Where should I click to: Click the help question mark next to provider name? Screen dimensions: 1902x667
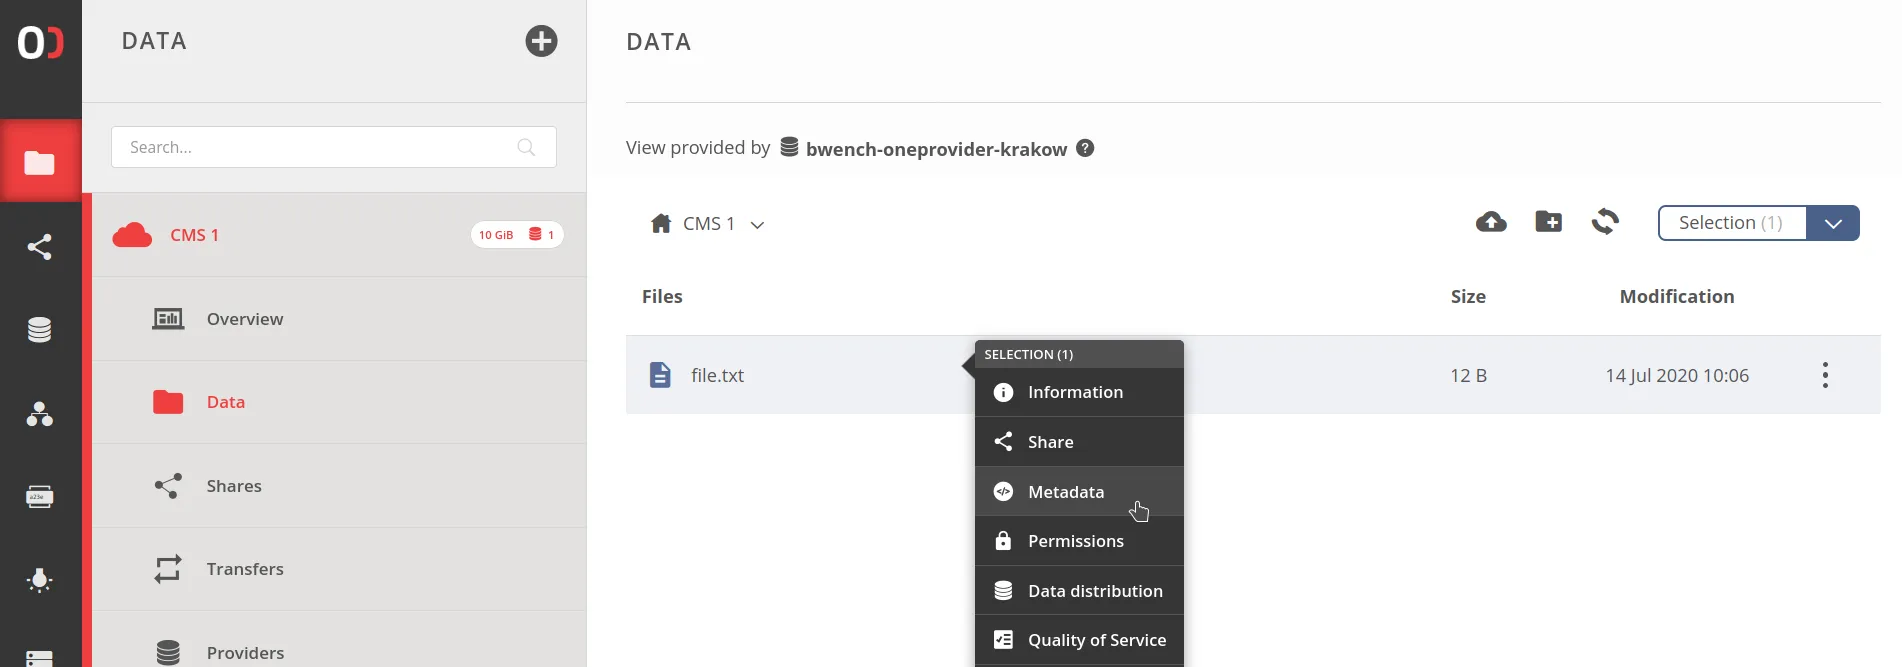click(x=1084, y=147)
